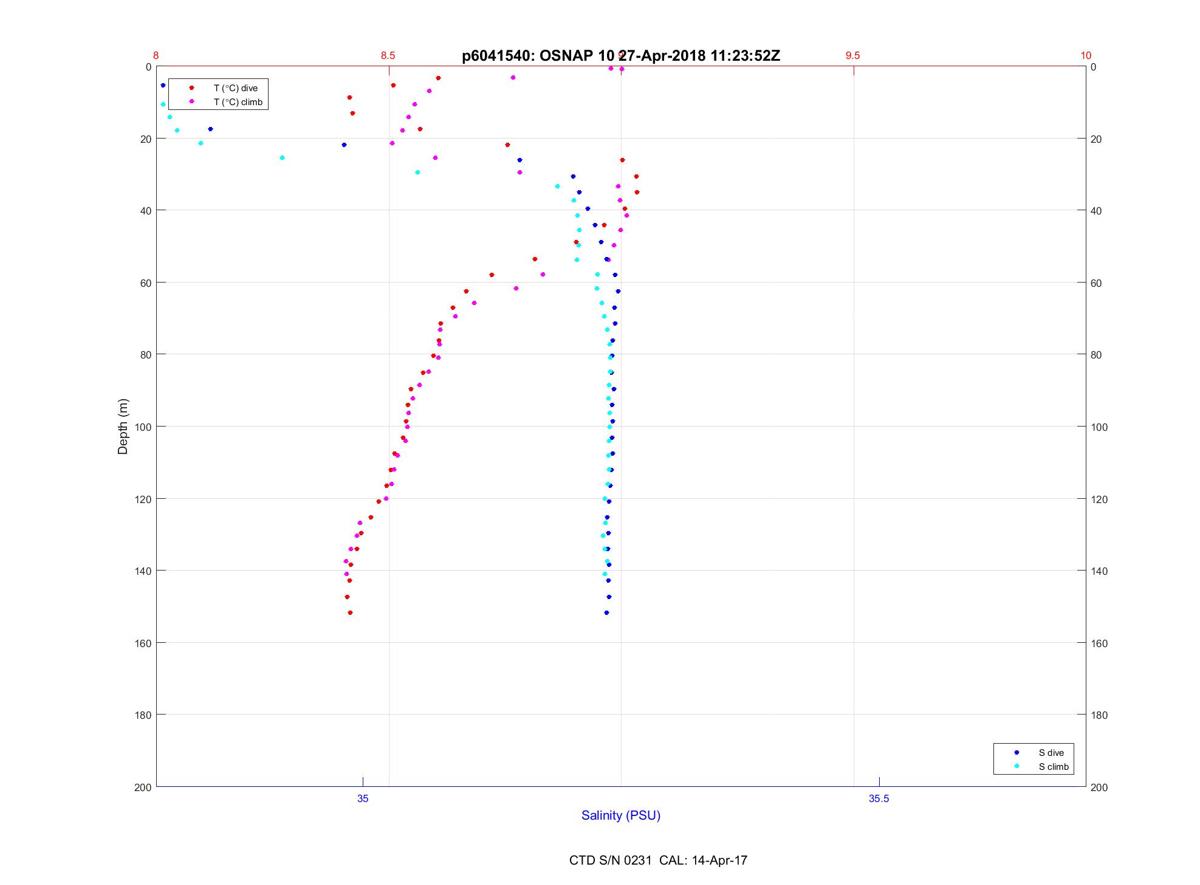The width and height of the screenshot is (1200, 885).
Task: Click the blue salinity tick label 35
Action: [x=362, y=798]
